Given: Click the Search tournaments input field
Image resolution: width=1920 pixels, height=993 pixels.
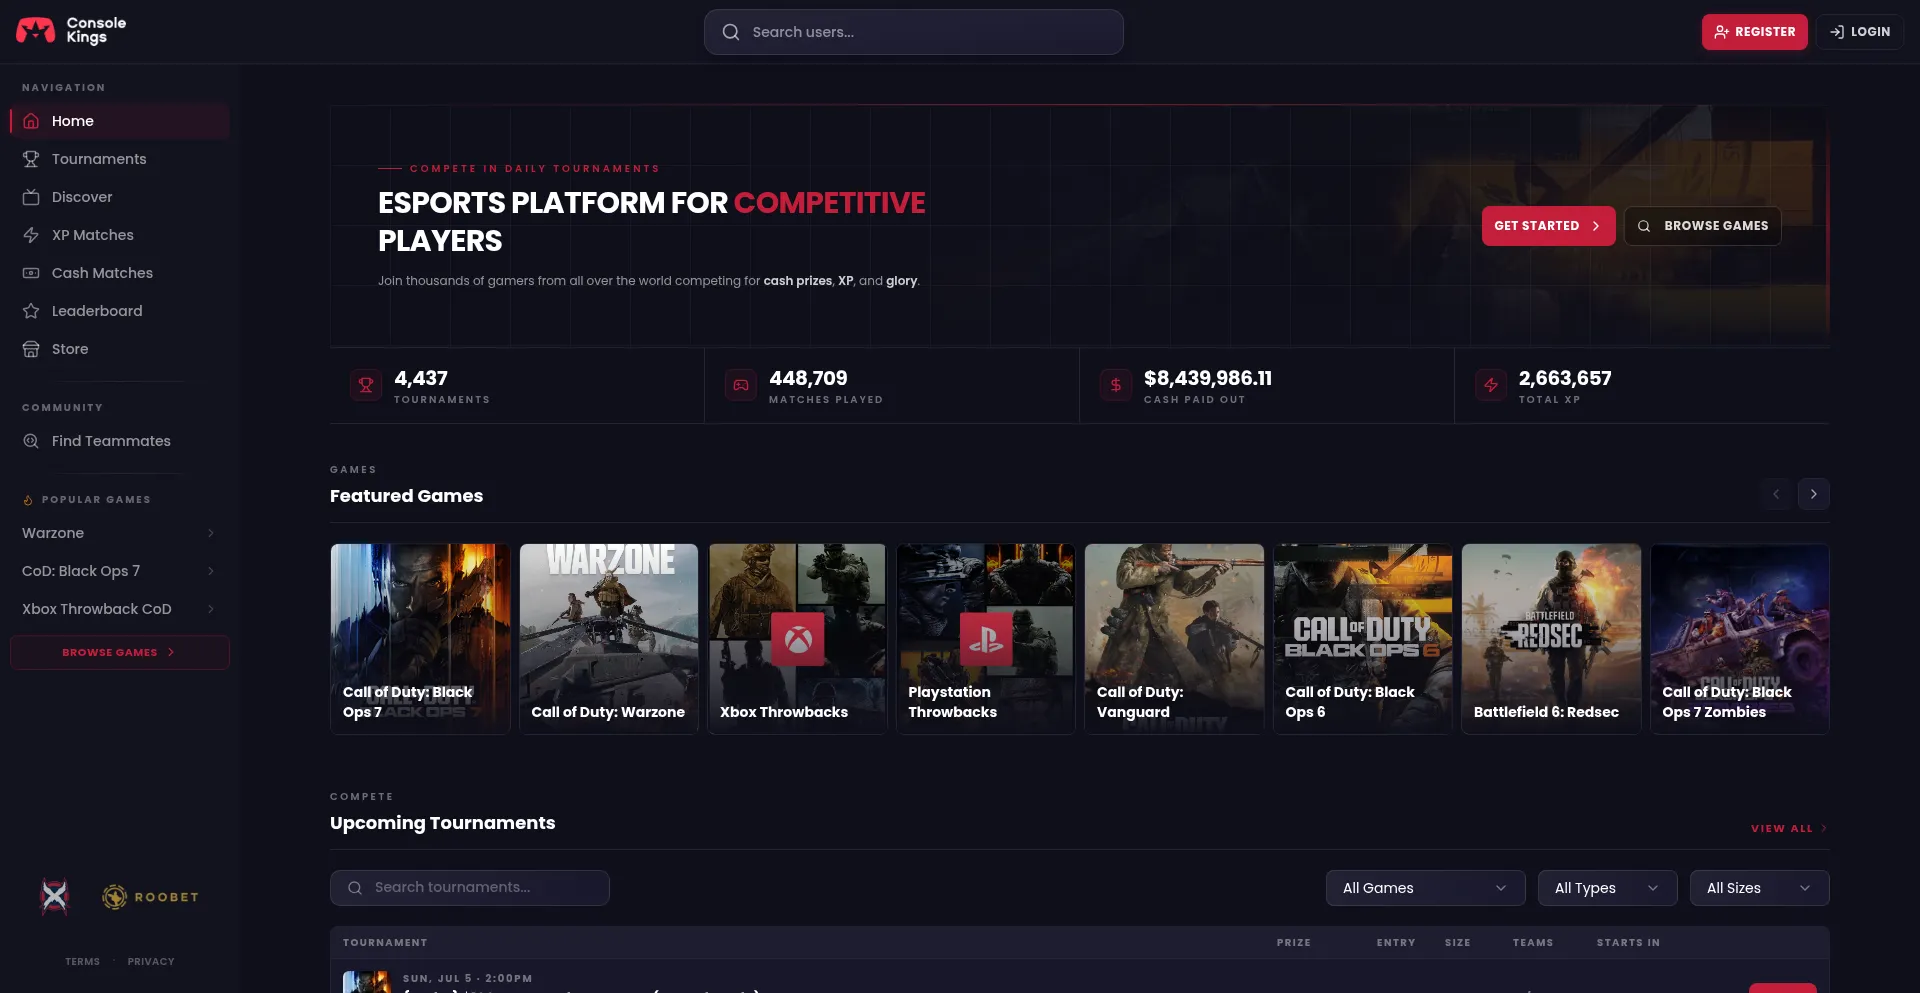Looking at the screenshot, I should pyautogui.click(x=470, y=888).
